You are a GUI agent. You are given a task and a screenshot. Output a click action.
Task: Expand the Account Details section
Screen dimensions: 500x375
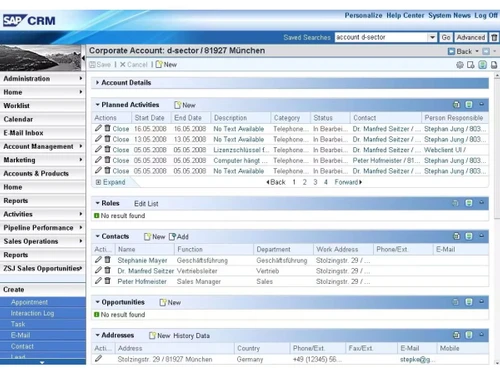point(97,82)
